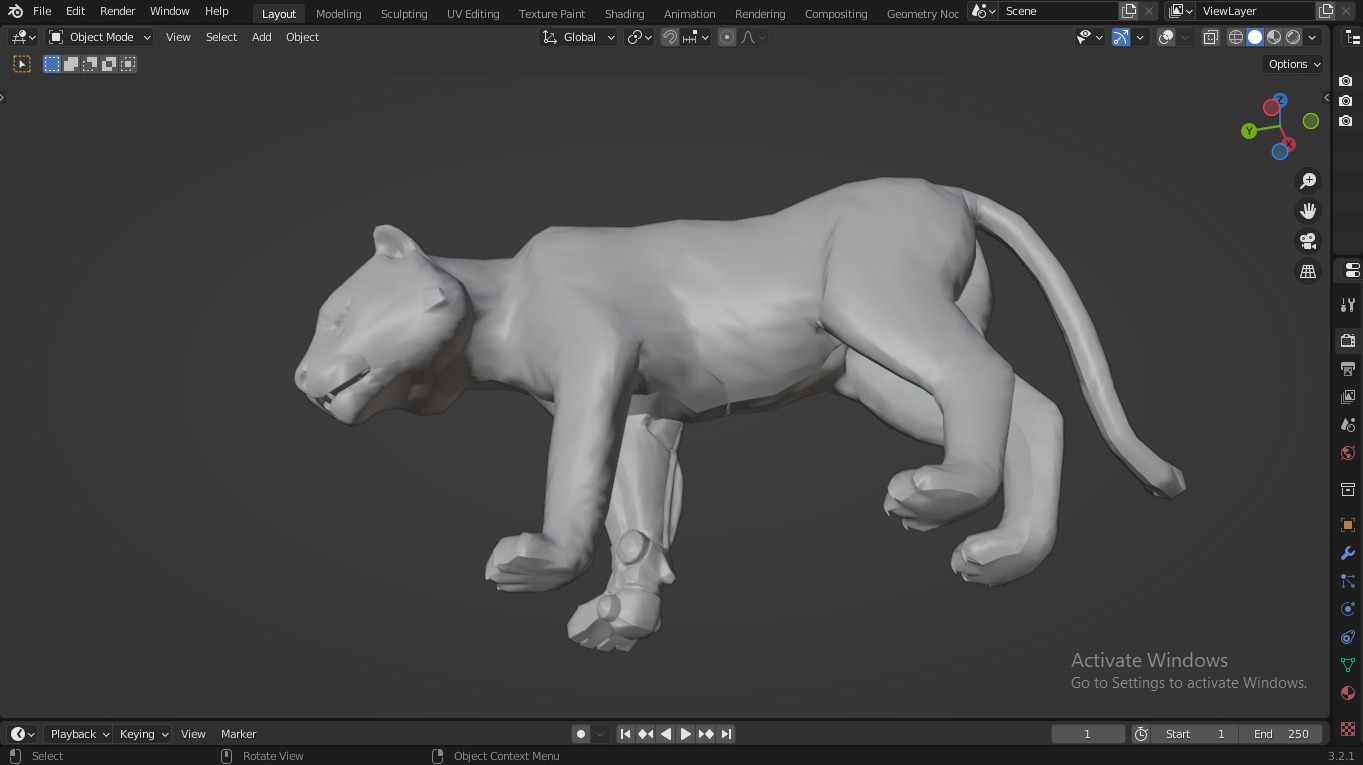Open snapping options dropdown

click(696, 37)
